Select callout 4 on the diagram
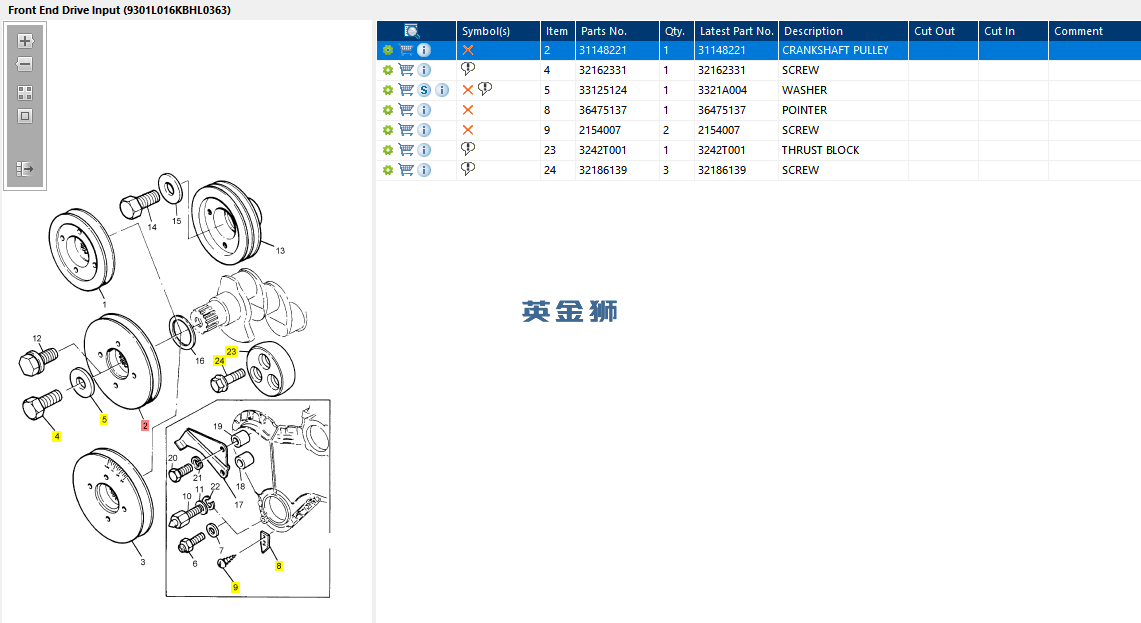 pos(57,437)
